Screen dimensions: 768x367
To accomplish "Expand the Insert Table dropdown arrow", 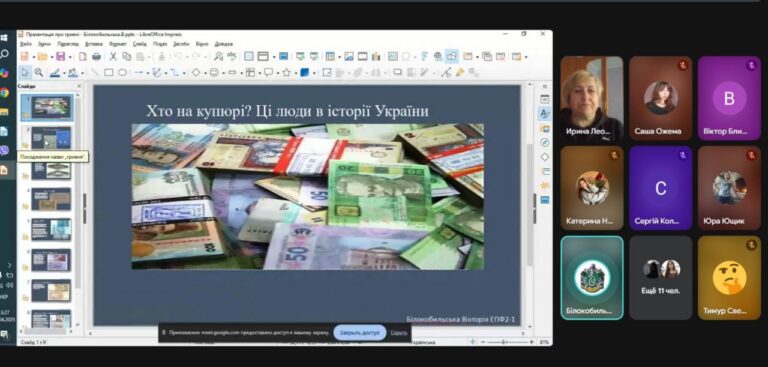I will 340,57.
